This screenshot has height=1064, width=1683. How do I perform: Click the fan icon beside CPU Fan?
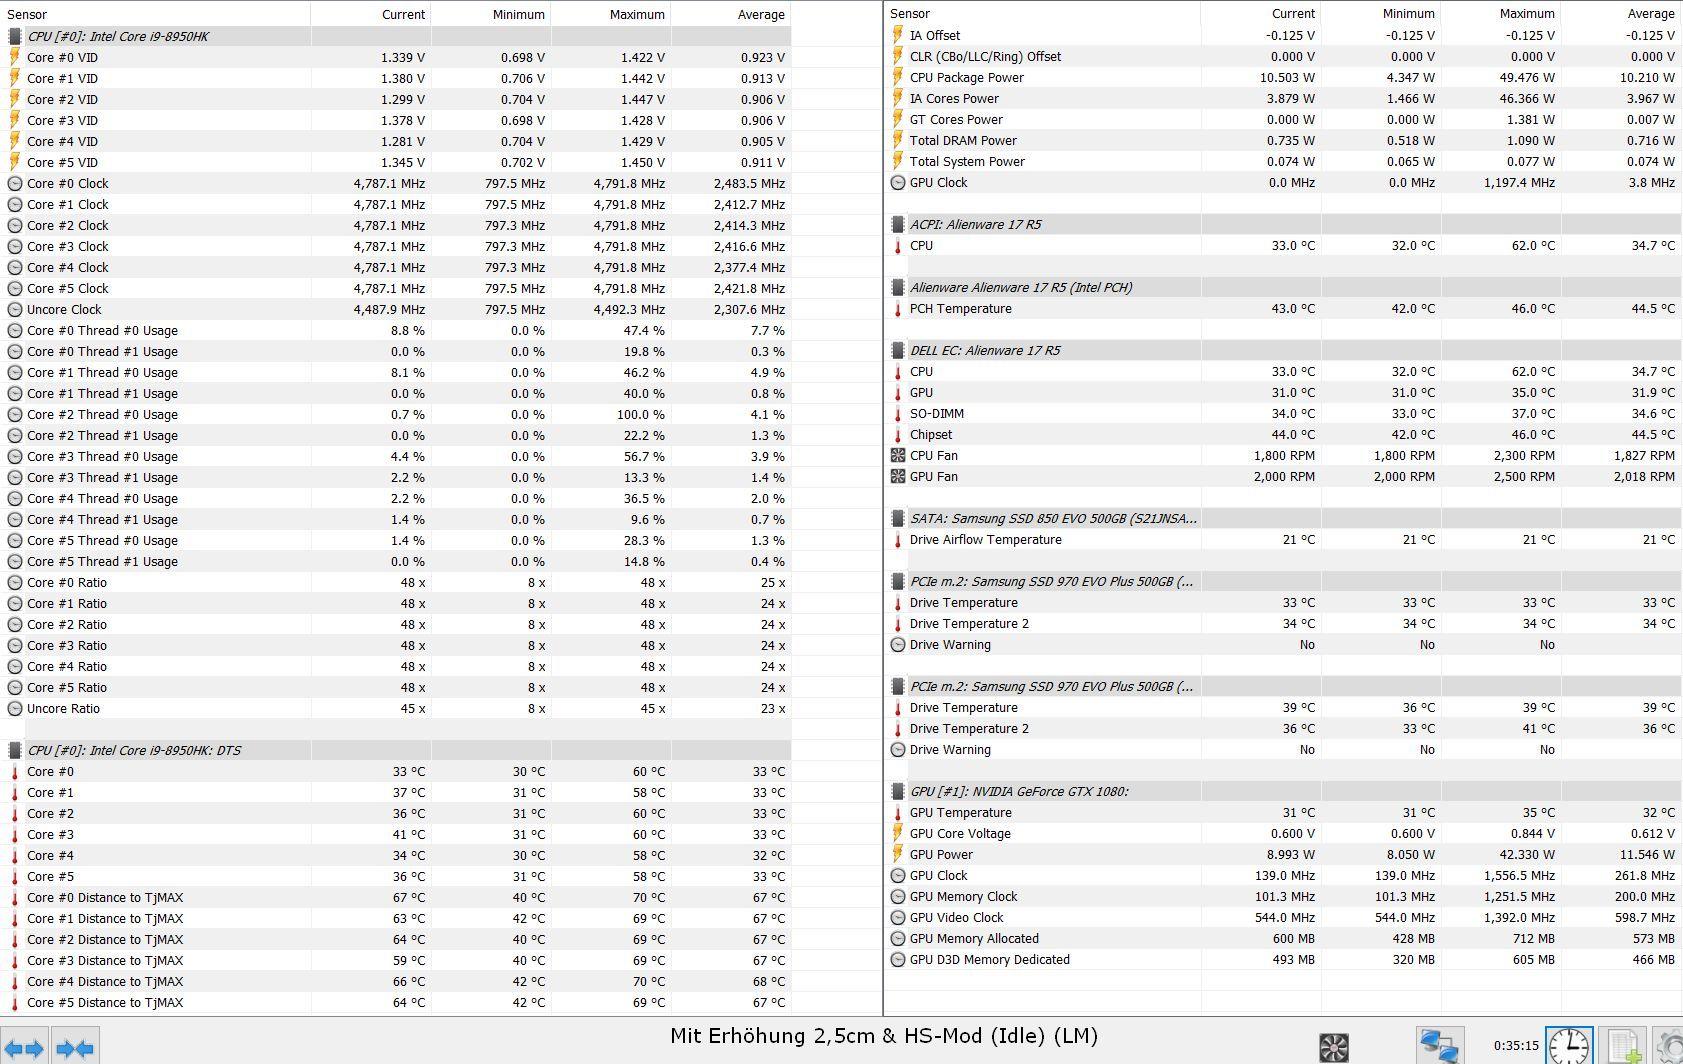tap(898, 456)
